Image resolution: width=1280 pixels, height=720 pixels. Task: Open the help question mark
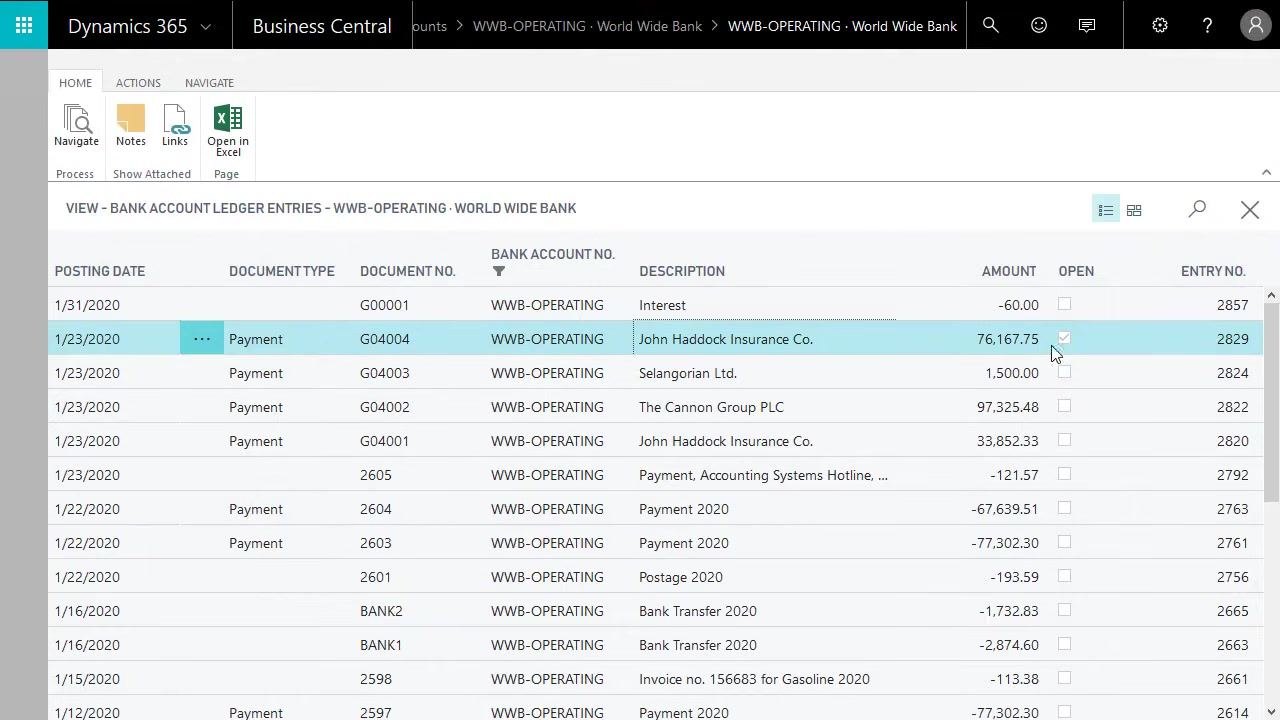(x=1207, y=25)
